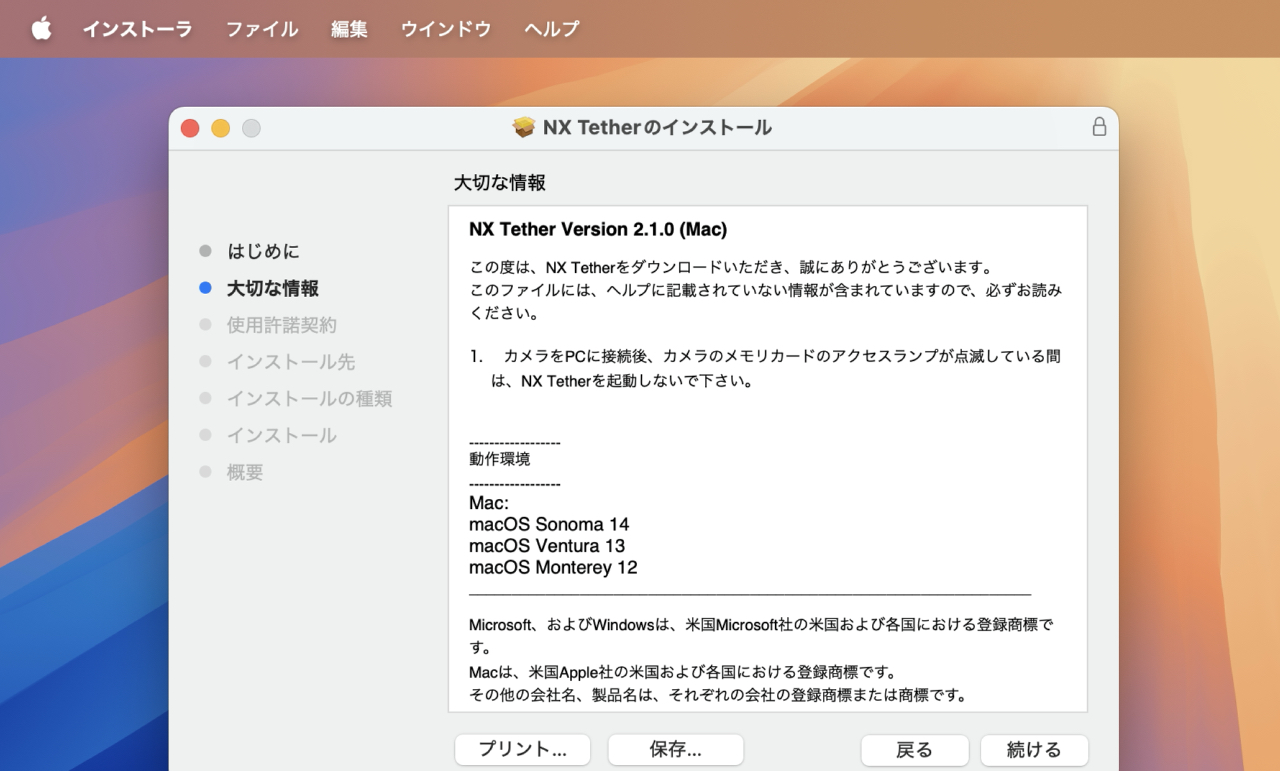1280x771 pixels.
Task: Click the window title NX Tetherのインストール
Action: click(657, 128)
